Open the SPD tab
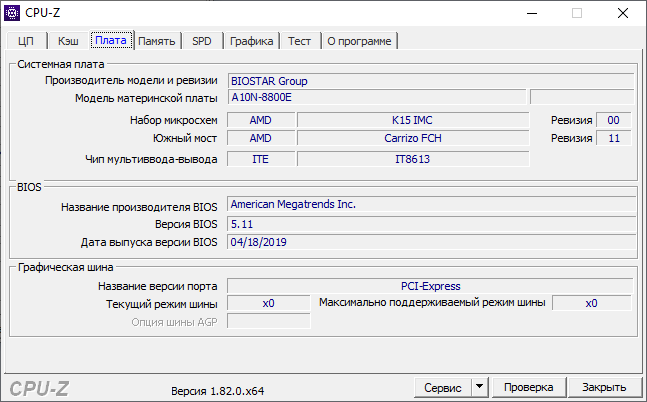This screenshot has width=647, height=402. click(202, 41)
